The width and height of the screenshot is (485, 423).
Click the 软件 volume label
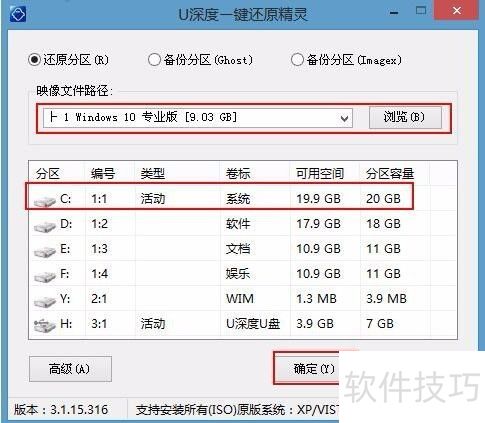pos(238,224)
